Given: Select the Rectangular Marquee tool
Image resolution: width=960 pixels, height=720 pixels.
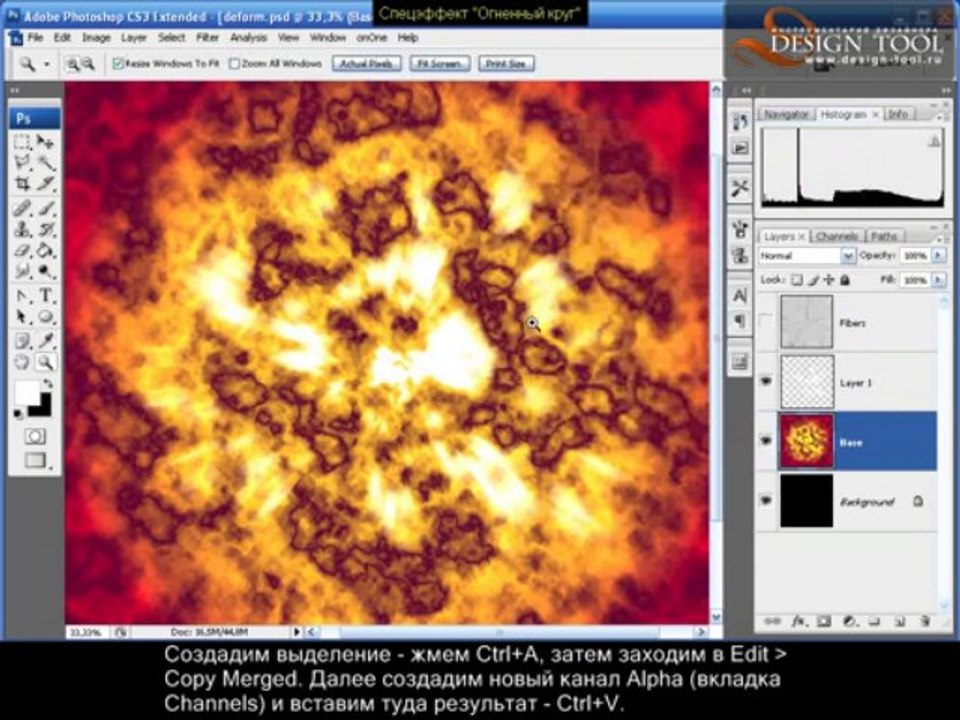Looking at the screenshot, I should point(23,143).
